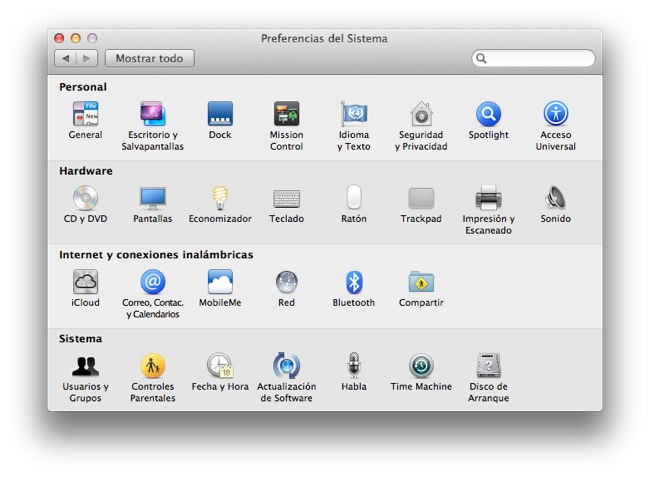Open Actualización de Software pane

287,366
